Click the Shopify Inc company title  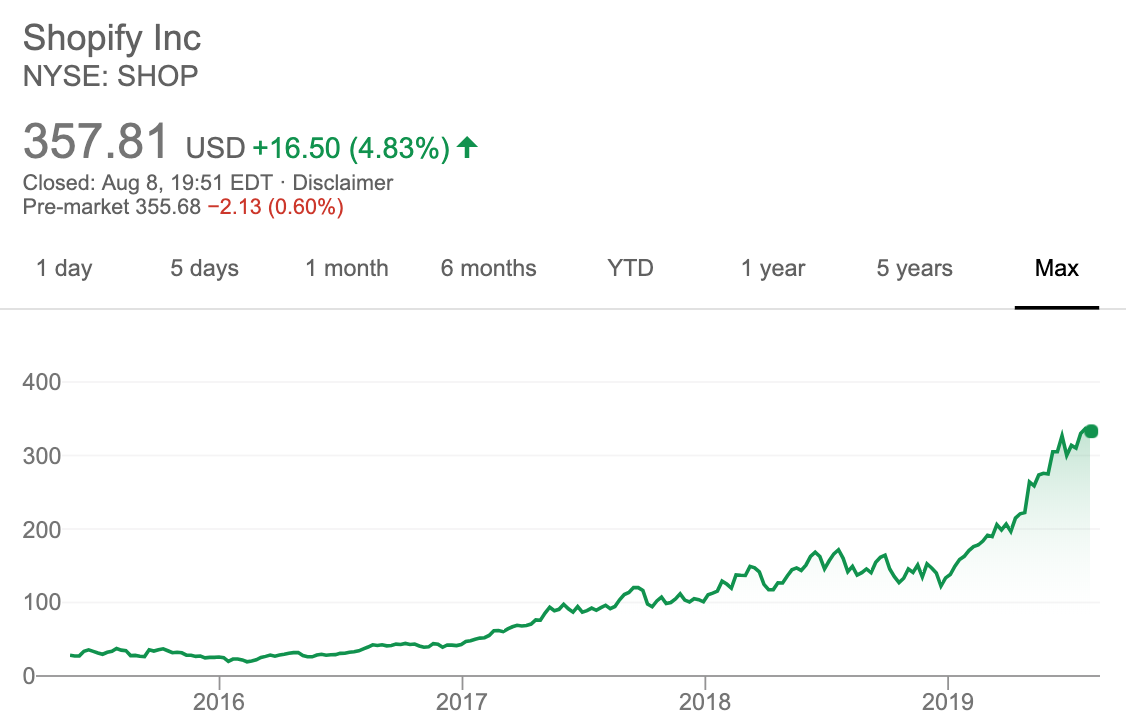(112, 38)
